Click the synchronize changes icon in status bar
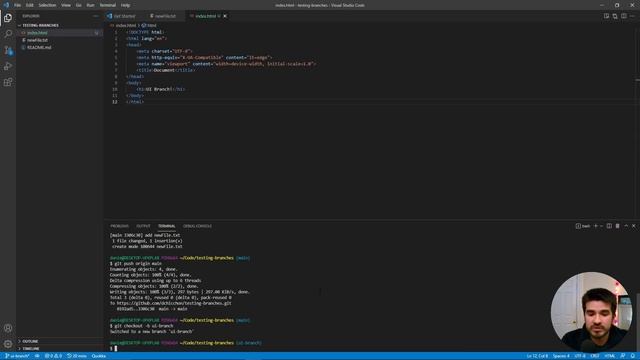This screenshot has width=640, height=360. pos(37,356)
